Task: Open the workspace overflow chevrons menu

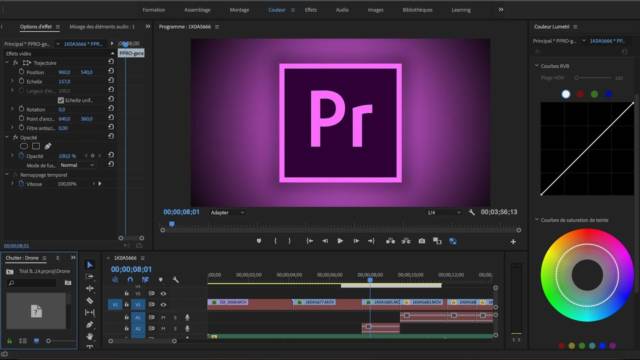Action: pyautogui.click(x=501, y=10)
